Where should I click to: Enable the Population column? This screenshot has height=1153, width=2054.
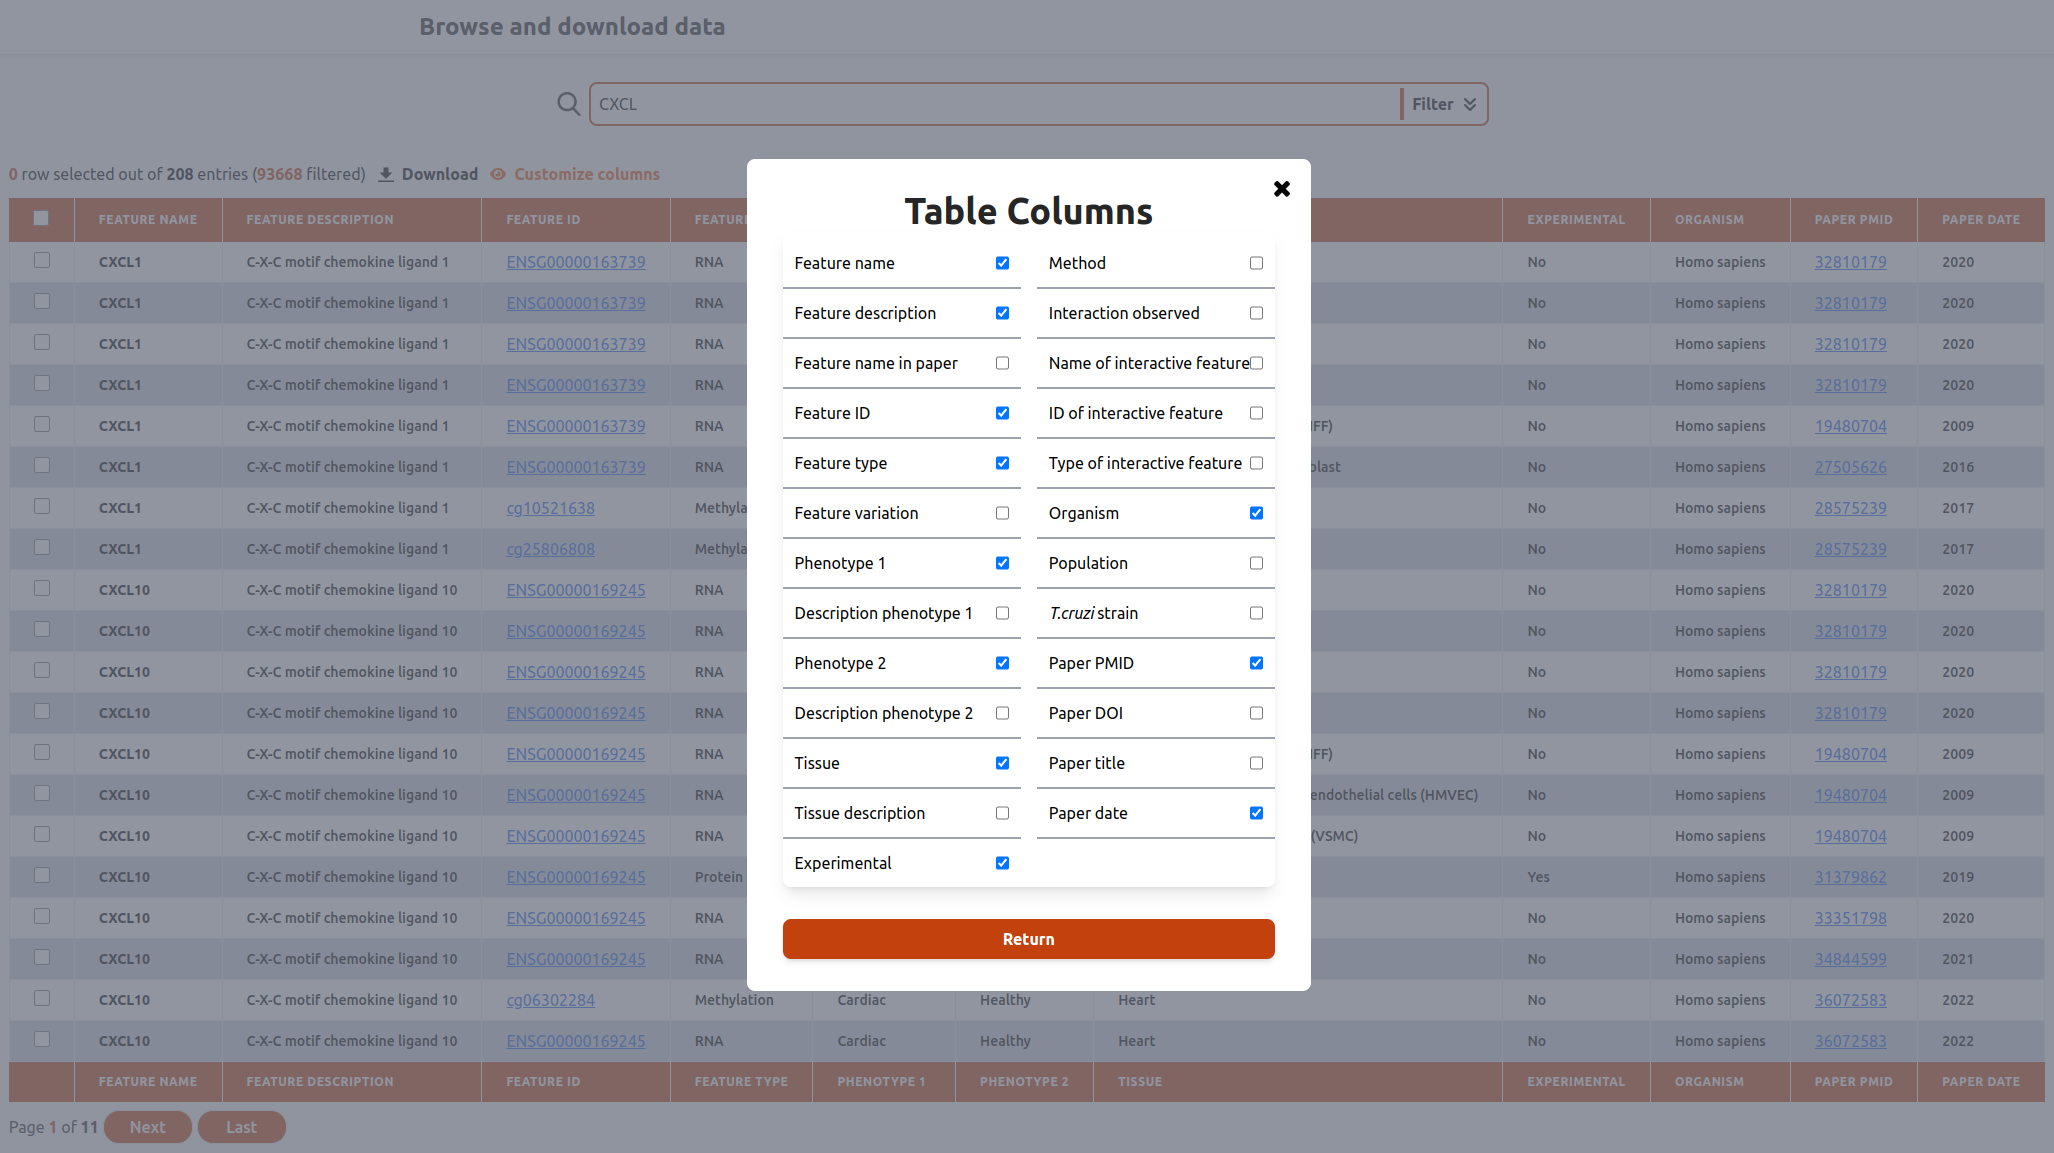pos(1256,563)
